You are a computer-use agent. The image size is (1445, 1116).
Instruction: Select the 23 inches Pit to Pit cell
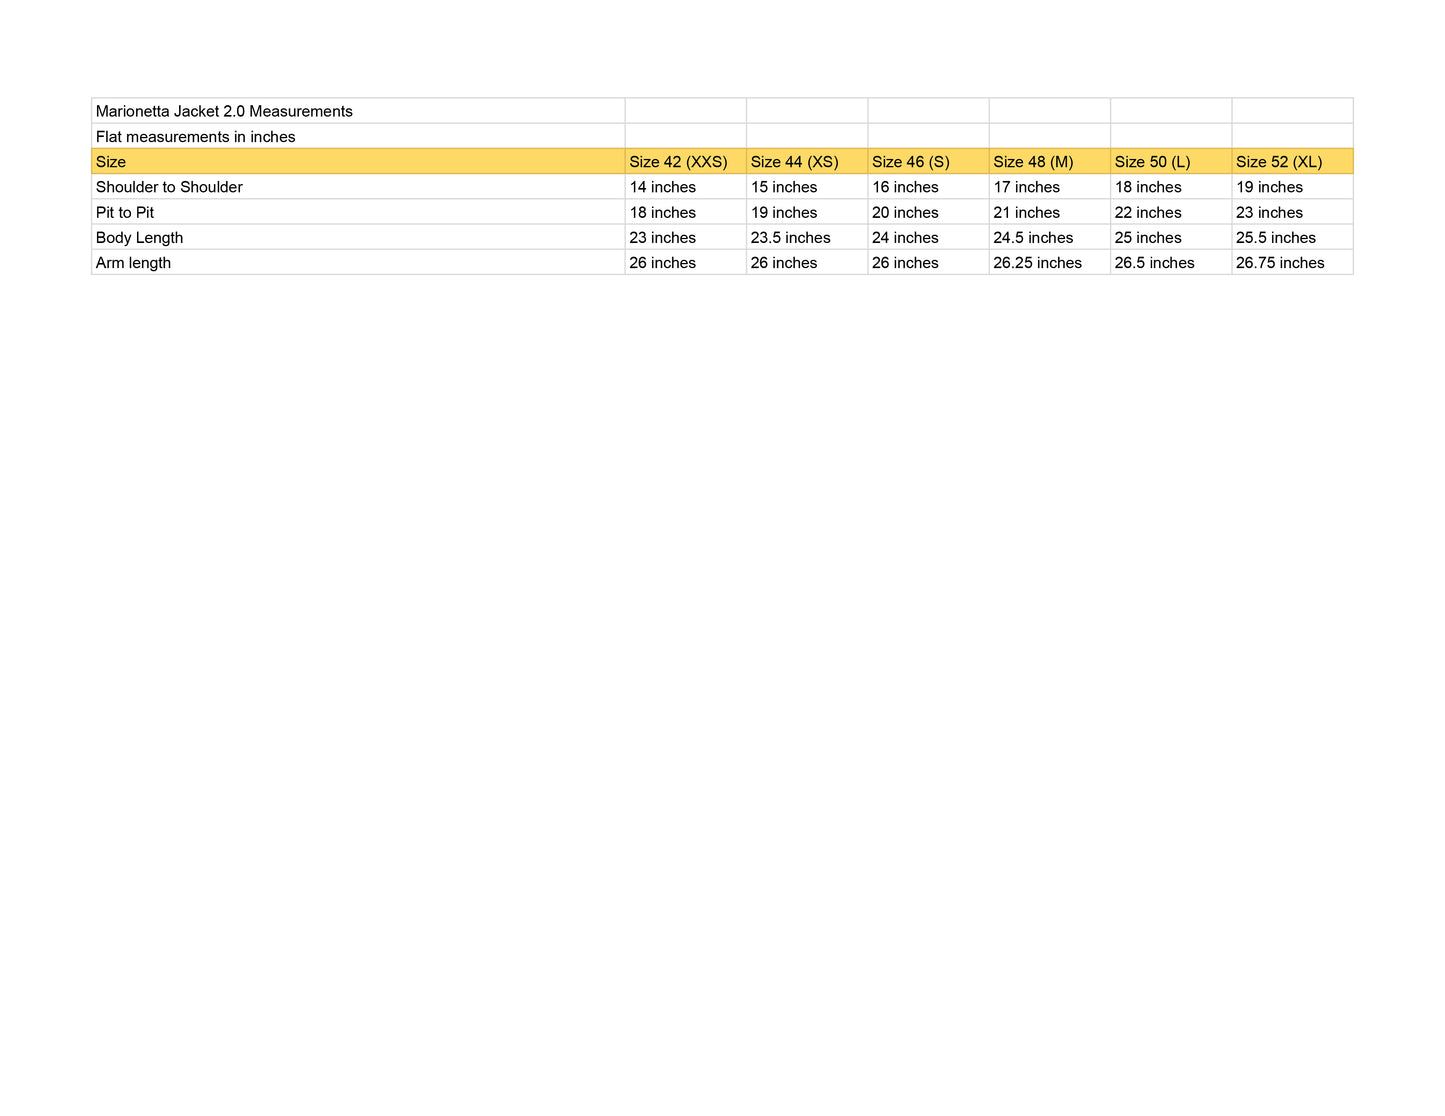tap(1270, 213)
